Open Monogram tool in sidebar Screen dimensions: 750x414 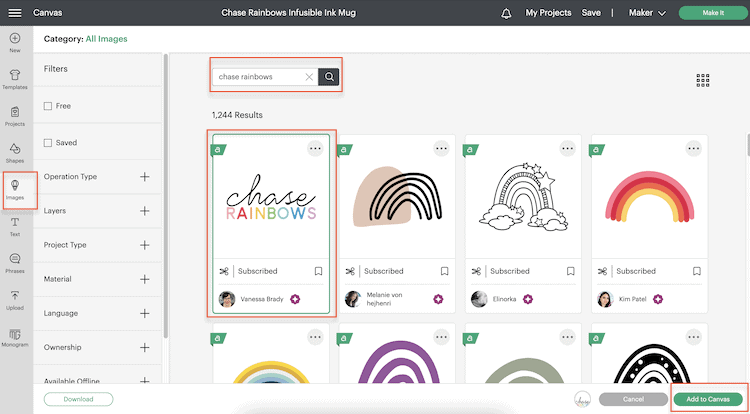15,337
